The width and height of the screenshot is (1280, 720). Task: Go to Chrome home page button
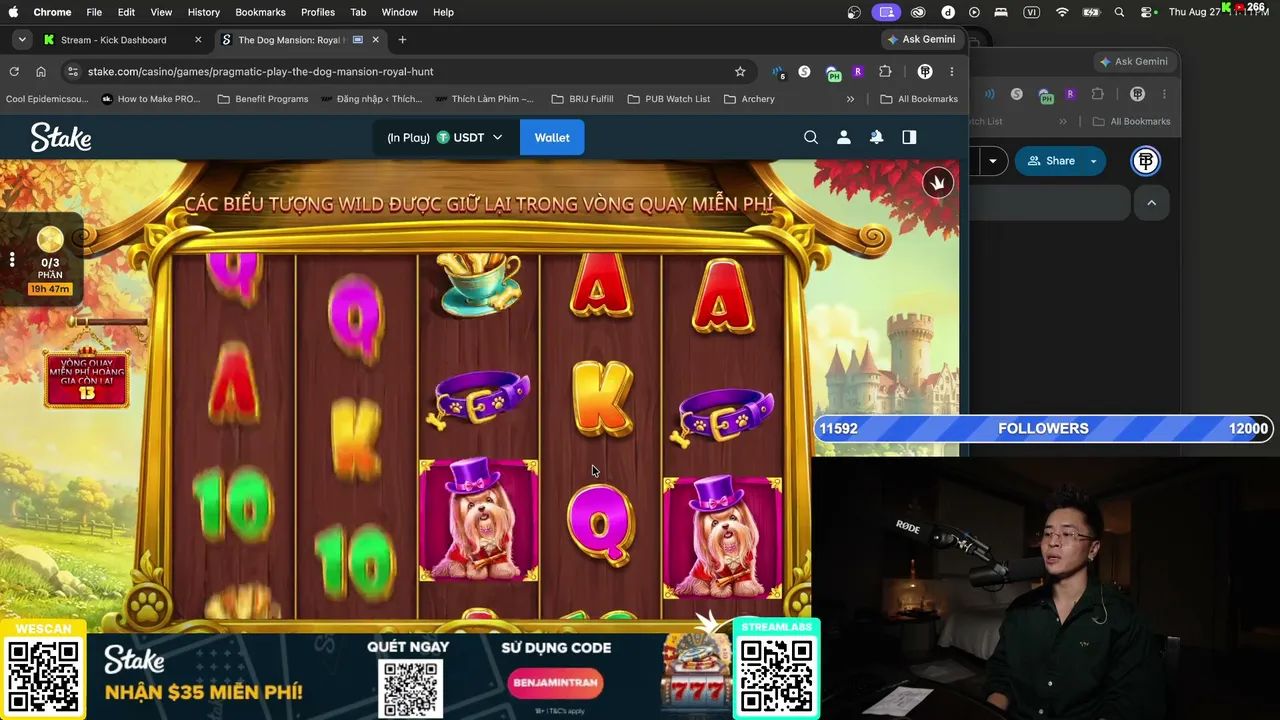pos(41,71)
